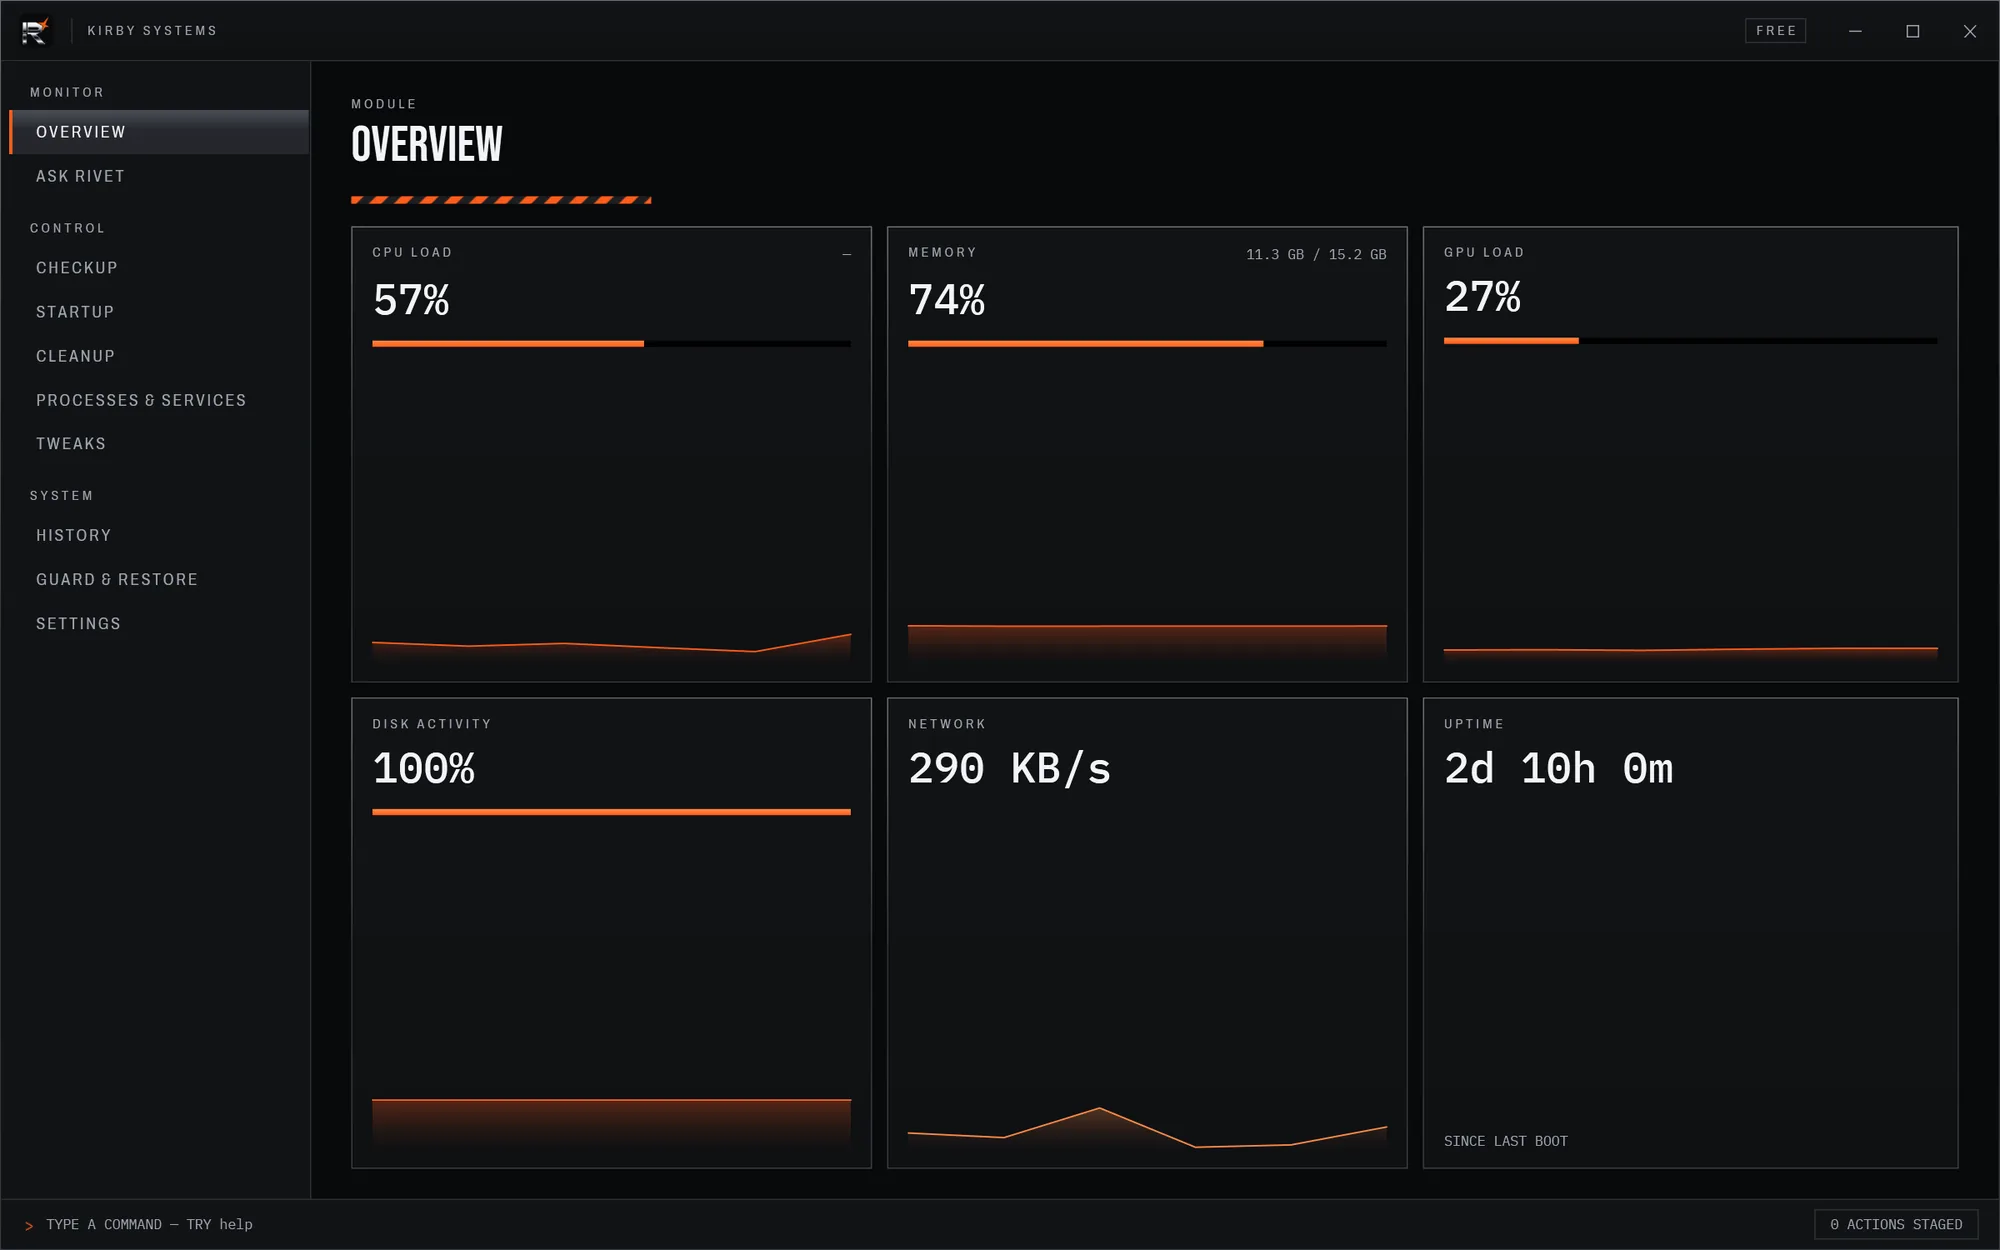This screenshot has width=2000, height=1250.
Task: Click the 290 KB/s network value
Action: (x=1010, y=769)
